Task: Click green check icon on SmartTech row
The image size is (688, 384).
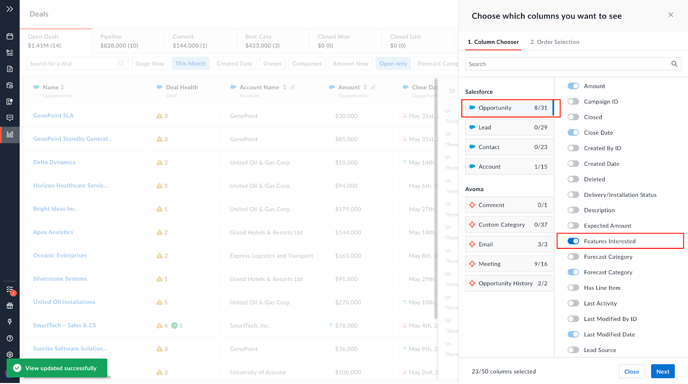Action: (x=174, y=326)
